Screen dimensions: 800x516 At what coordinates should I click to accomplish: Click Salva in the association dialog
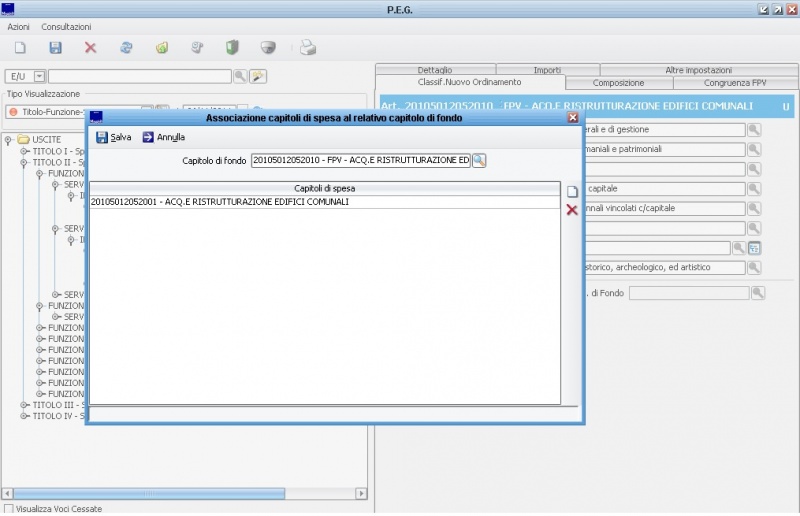click(x=114, y=137)
